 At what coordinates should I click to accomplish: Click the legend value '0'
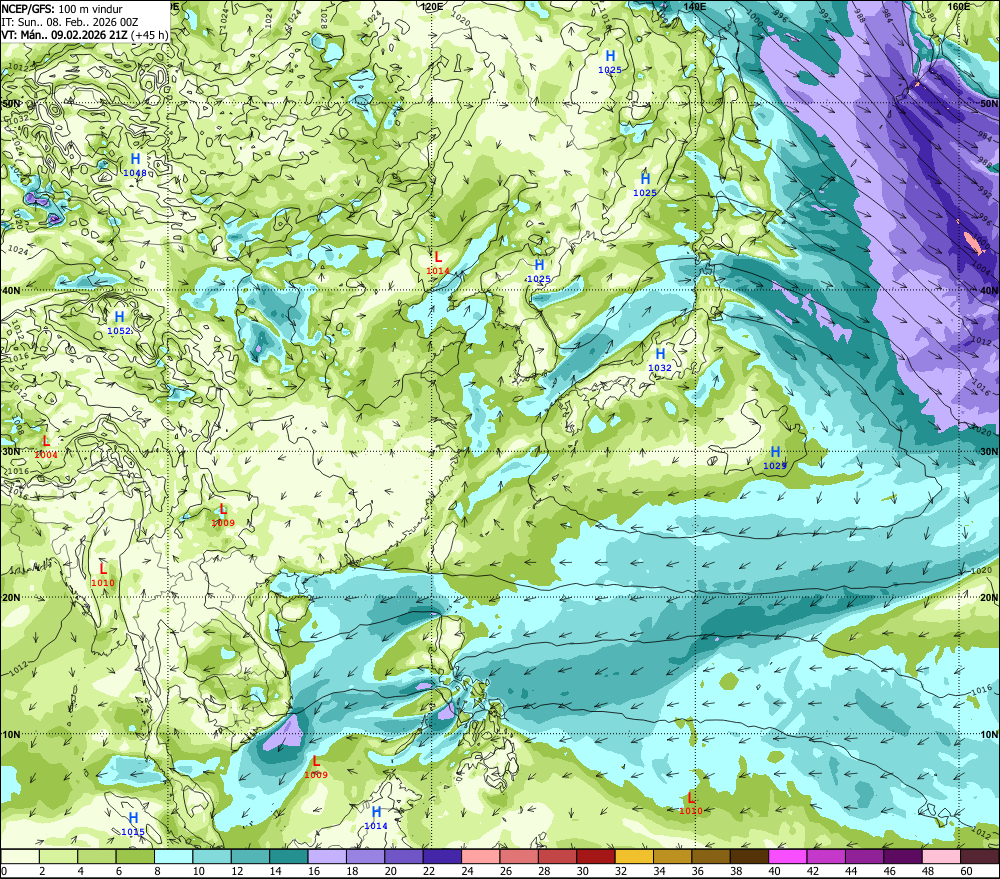4,871
